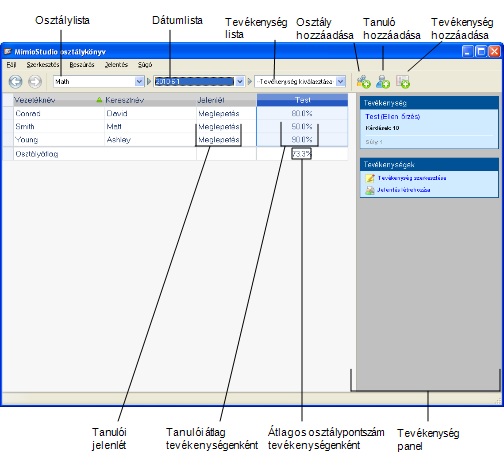
Task: Maximize the MimioStudio window
Action: 481,52
